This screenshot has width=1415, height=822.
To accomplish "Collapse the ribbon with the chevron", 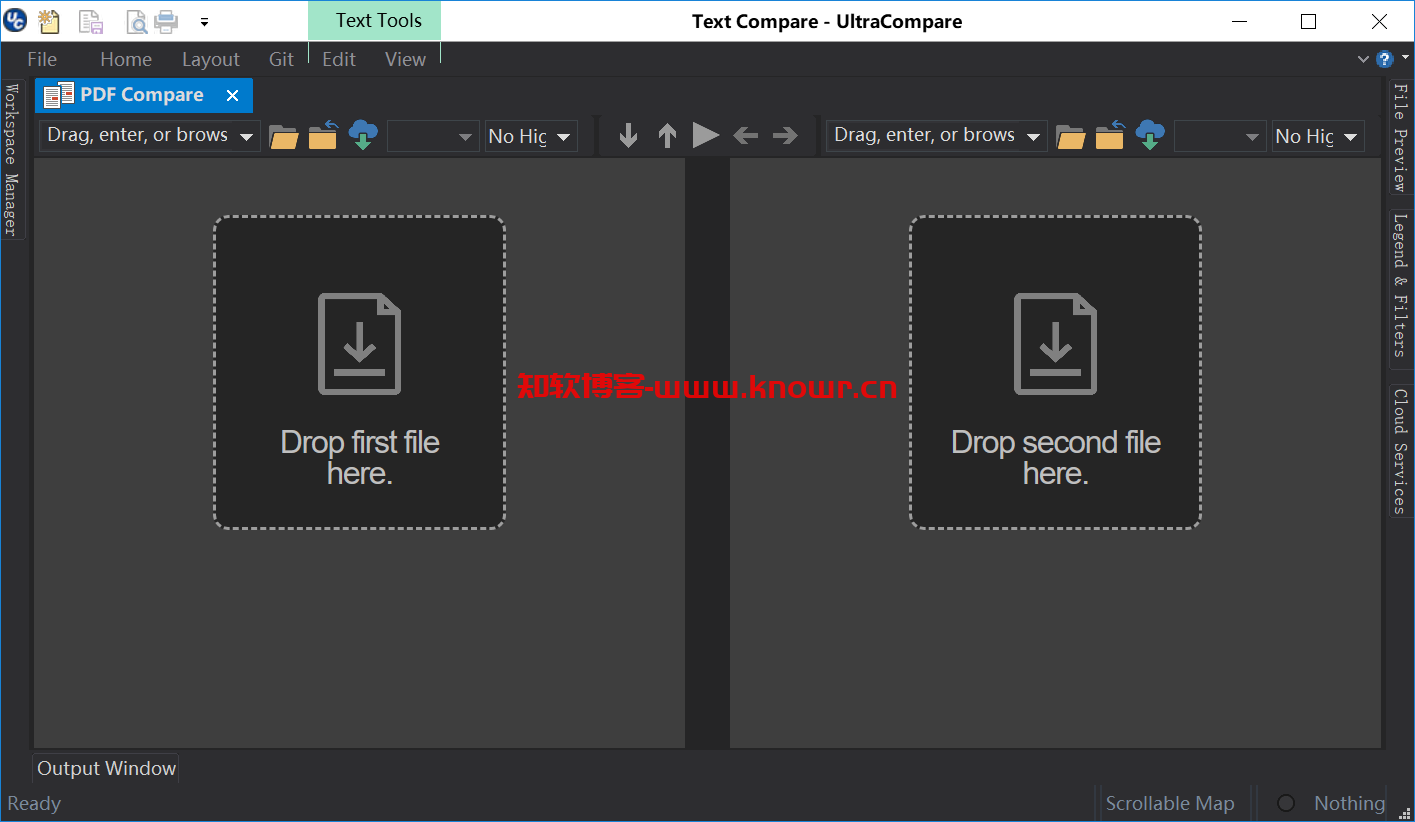I will 1363,59.
